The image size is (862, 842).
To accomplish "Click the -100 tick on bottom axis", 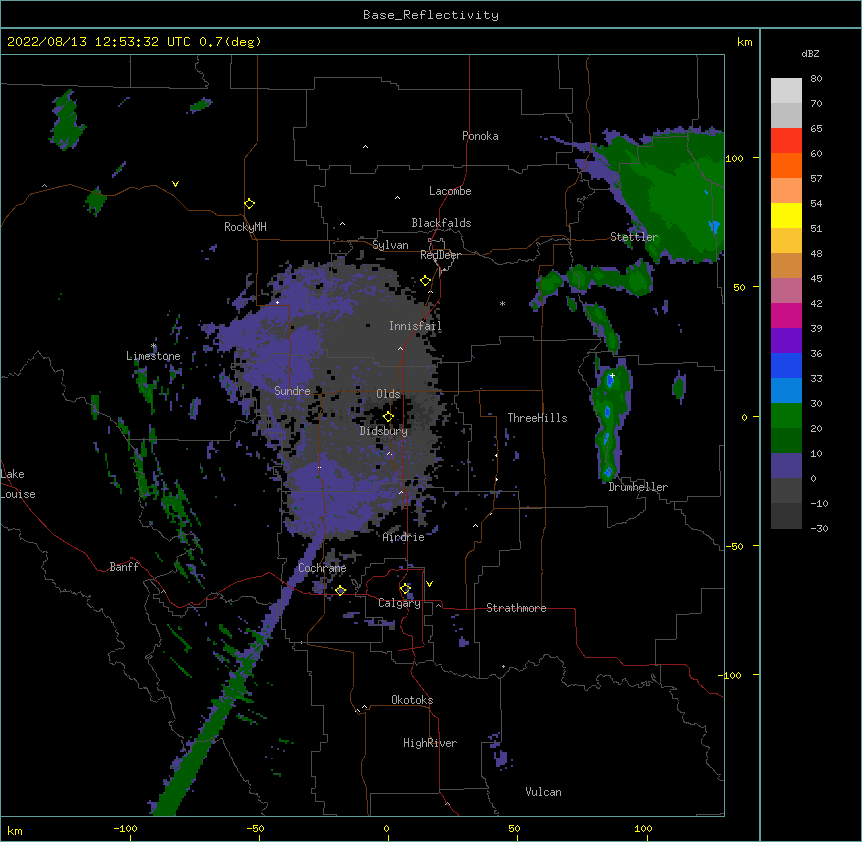I will (x=125, y=828).
